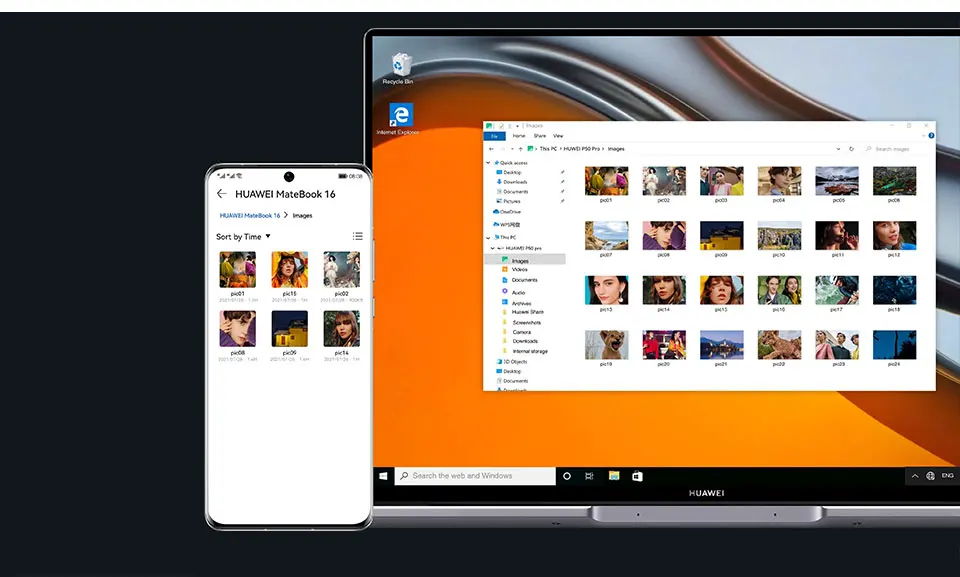Open Microsoft Store from the taskbar
The width and height of the screenshot is (960, 577).
(637, 476)
